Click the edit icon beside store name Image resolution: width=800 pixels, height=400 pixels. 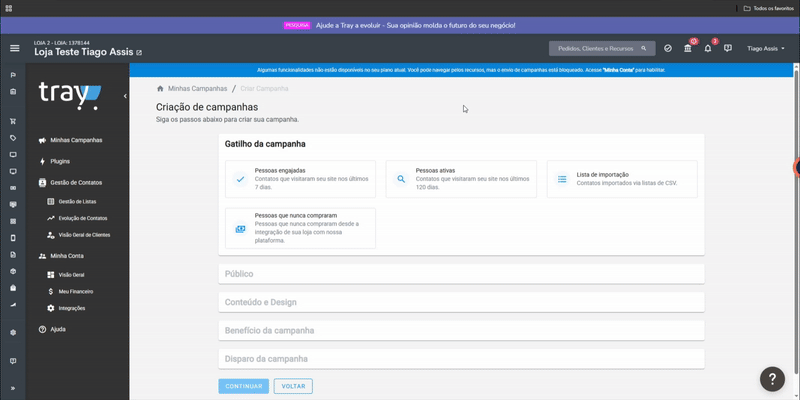point(139,53)
